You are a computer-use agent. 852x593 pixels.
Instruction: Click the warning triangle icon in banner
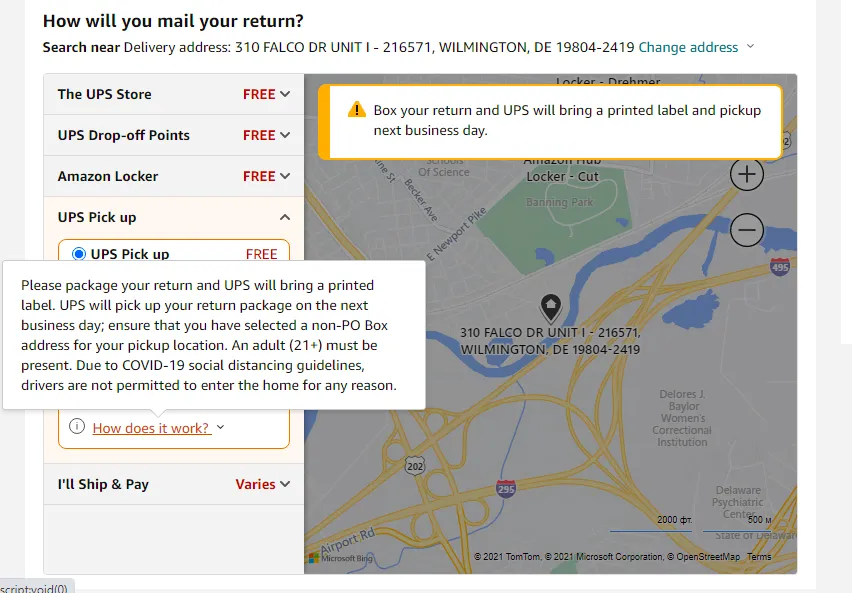(x=356, y=111)
